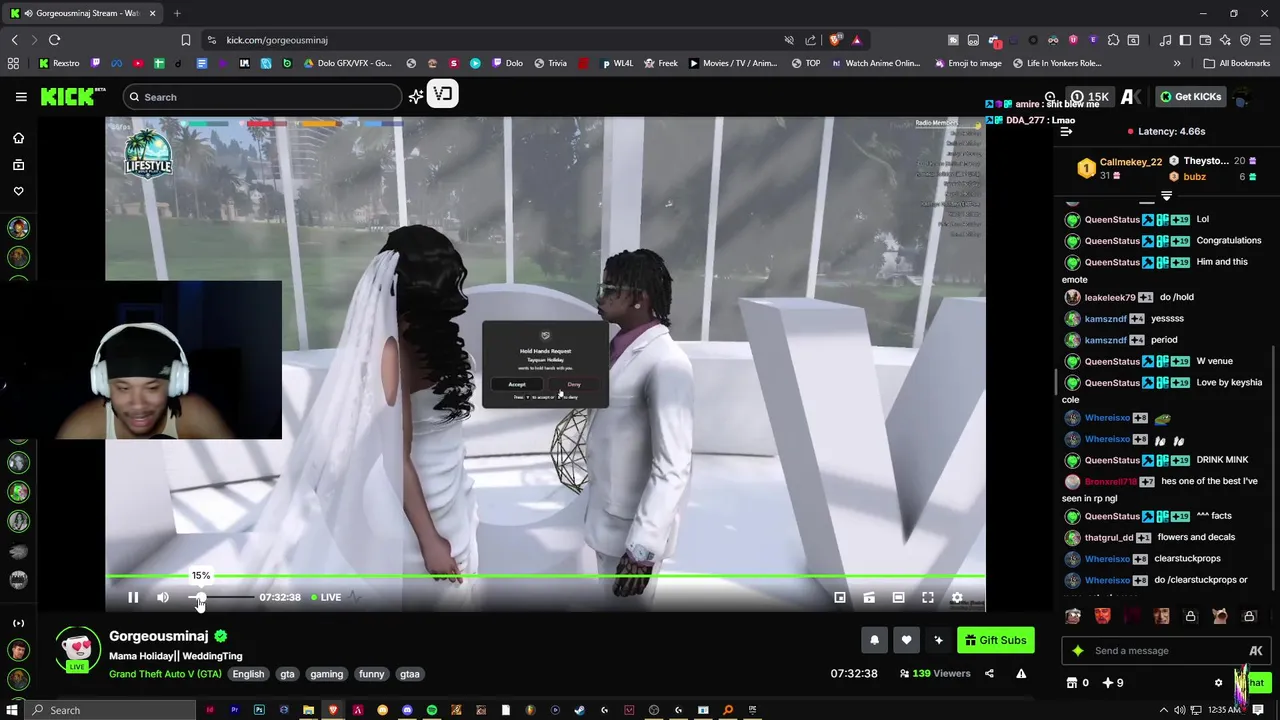
Task: Open Steam from the taskbar
Action: pos(579,710)
